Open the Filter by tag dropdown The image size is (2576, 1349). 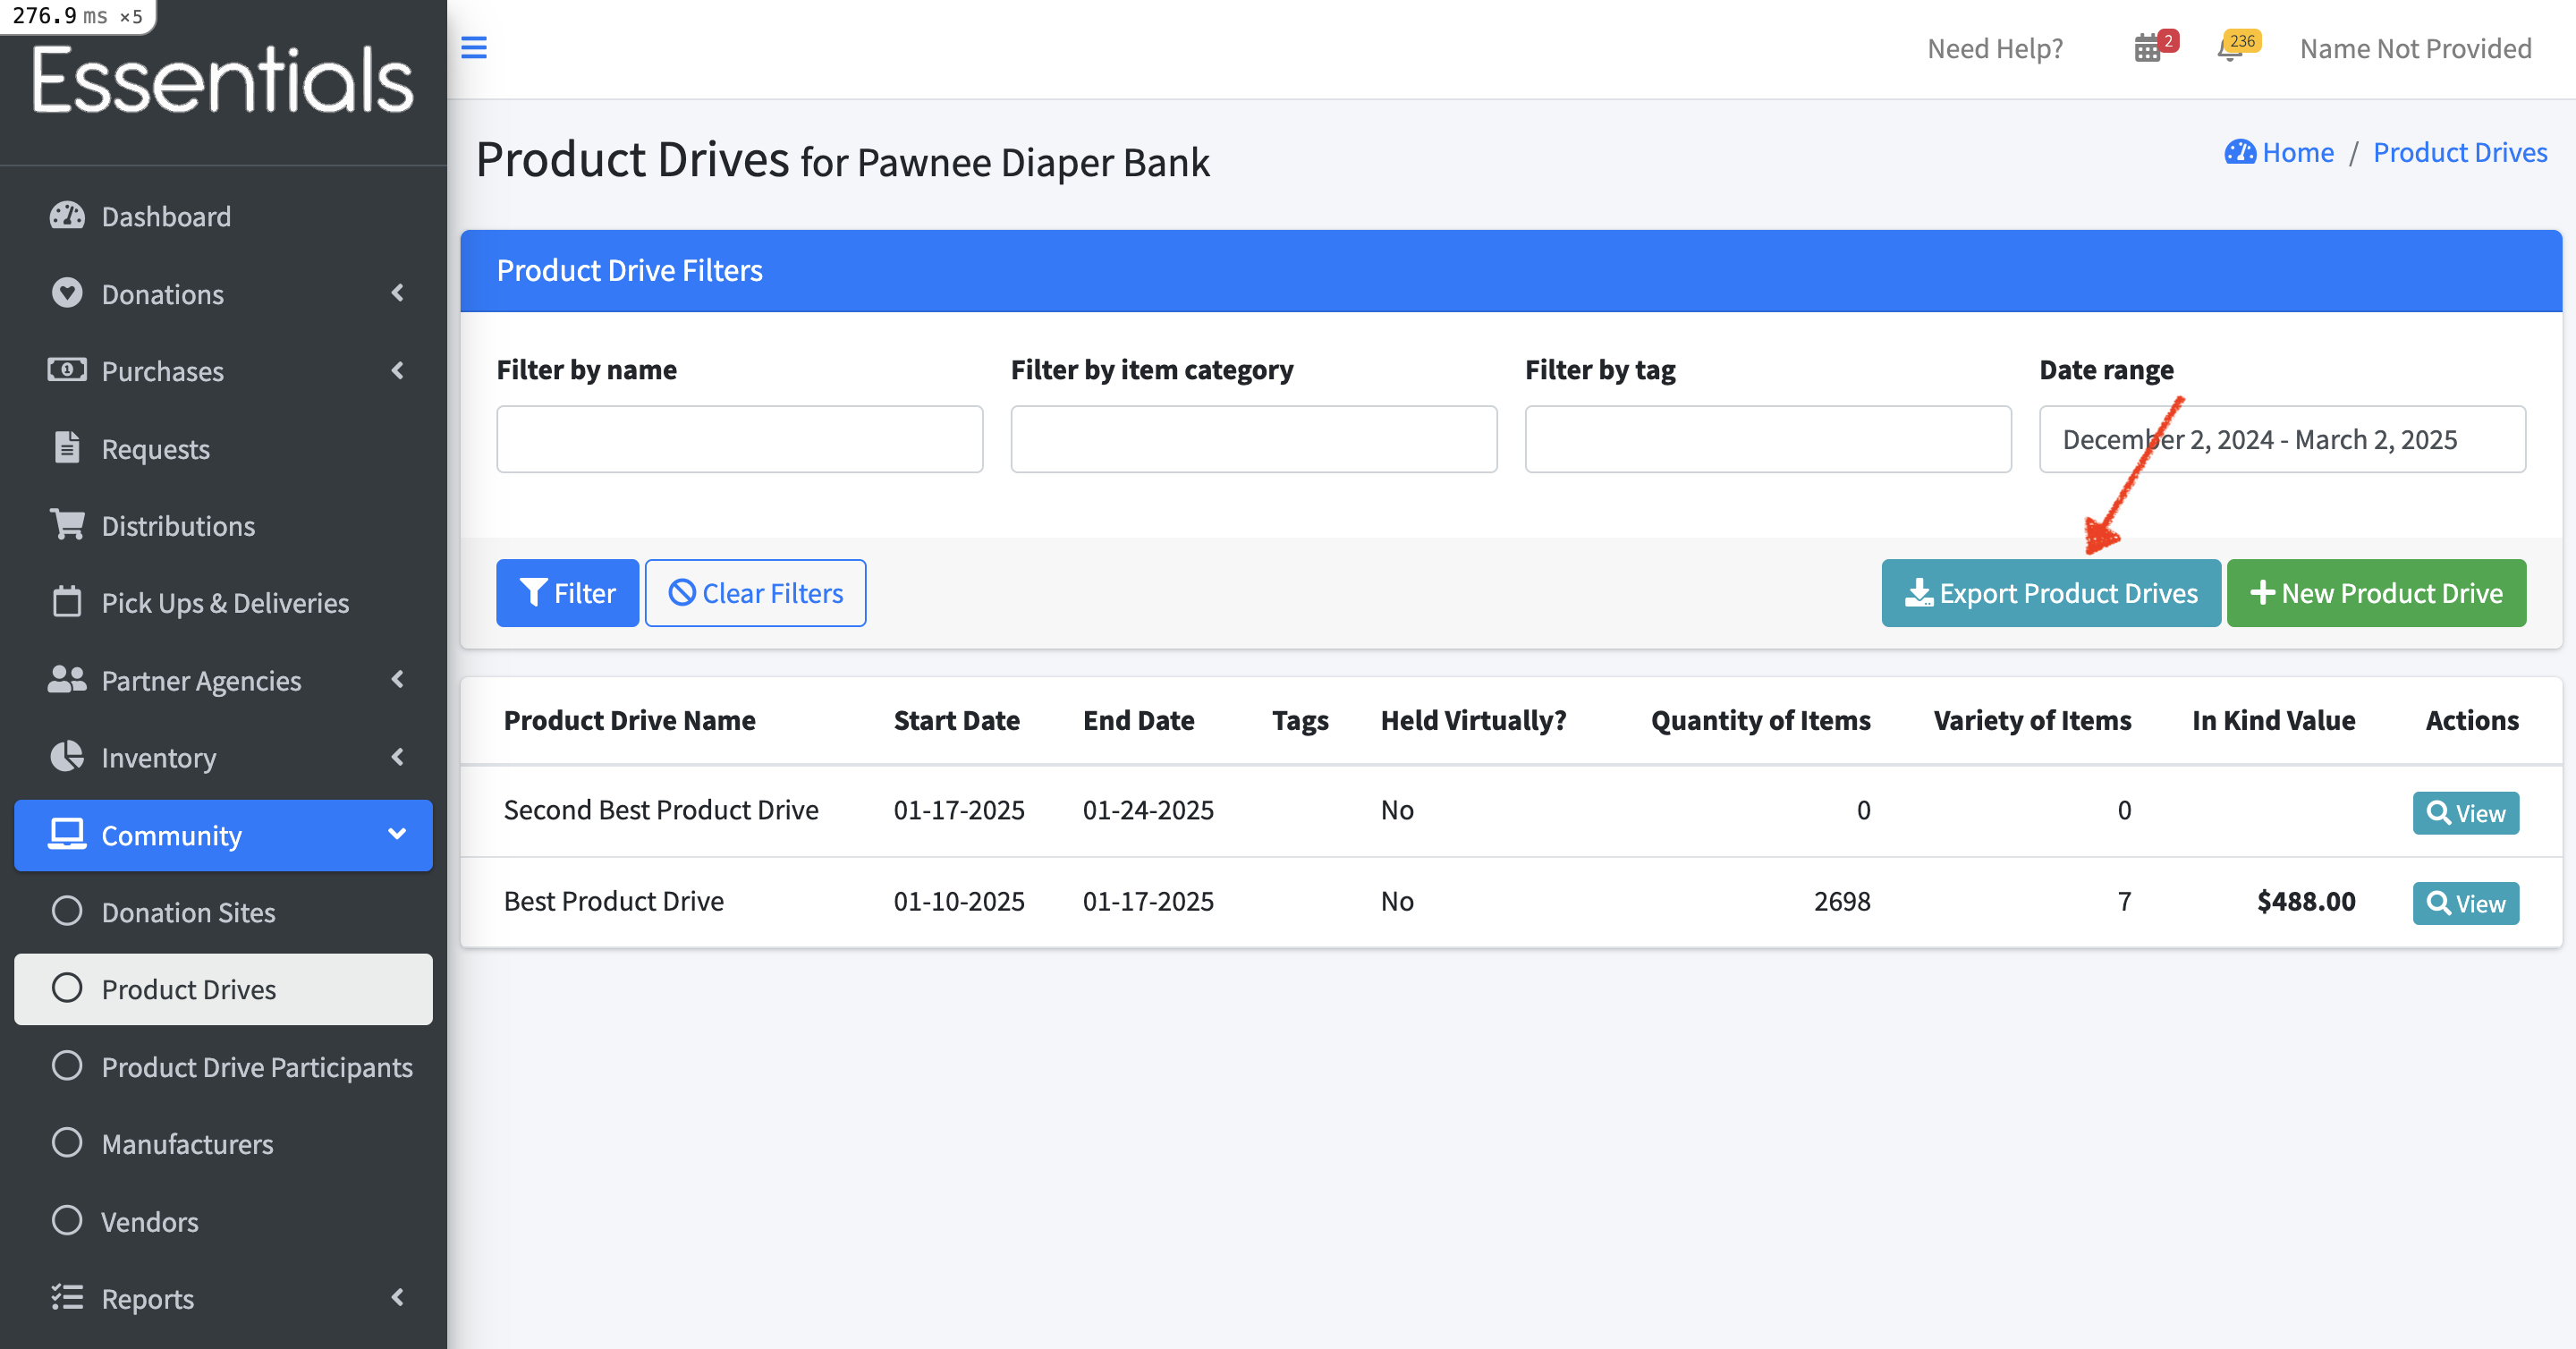[x=1768, y=439]
